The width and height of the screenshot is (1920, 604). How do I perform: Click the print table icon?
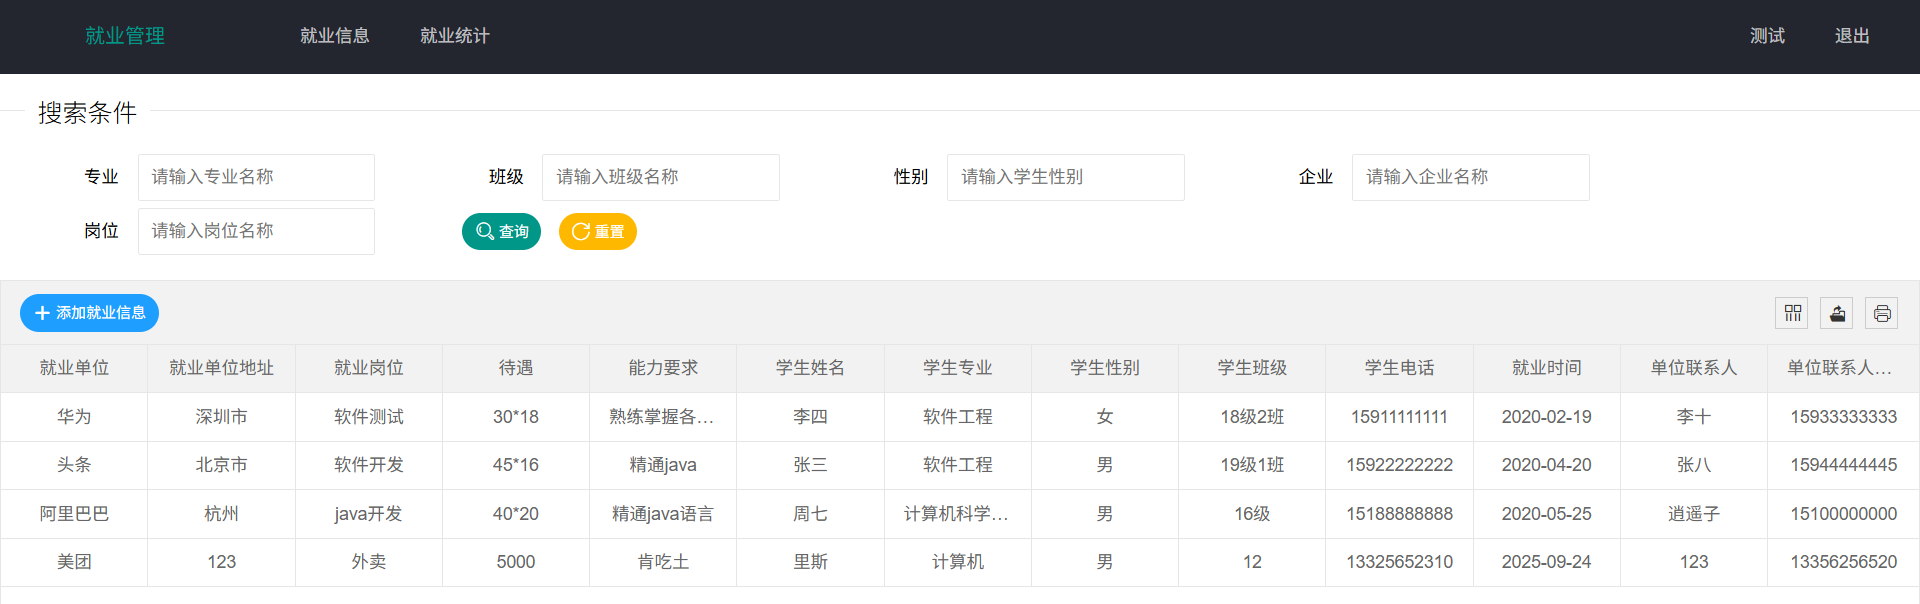click(x=1882, y=313)
